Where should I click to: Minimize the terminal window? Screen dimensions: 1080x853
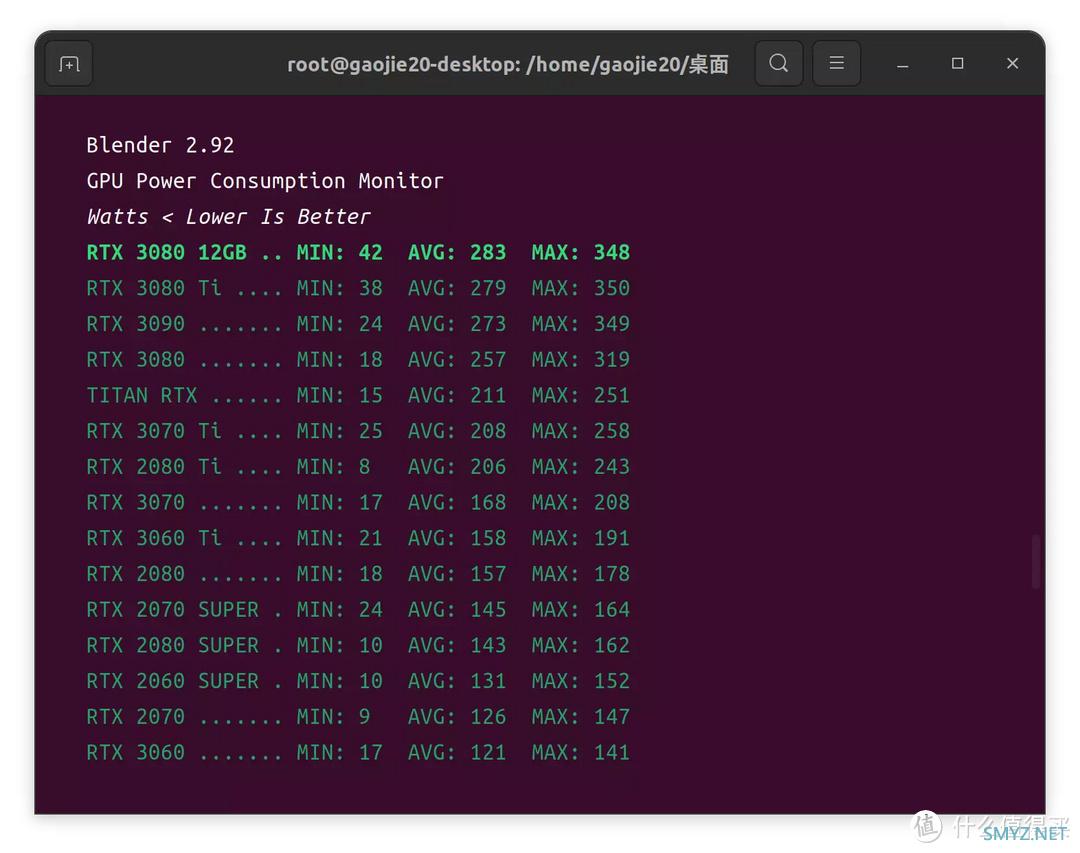click(902, 64)
